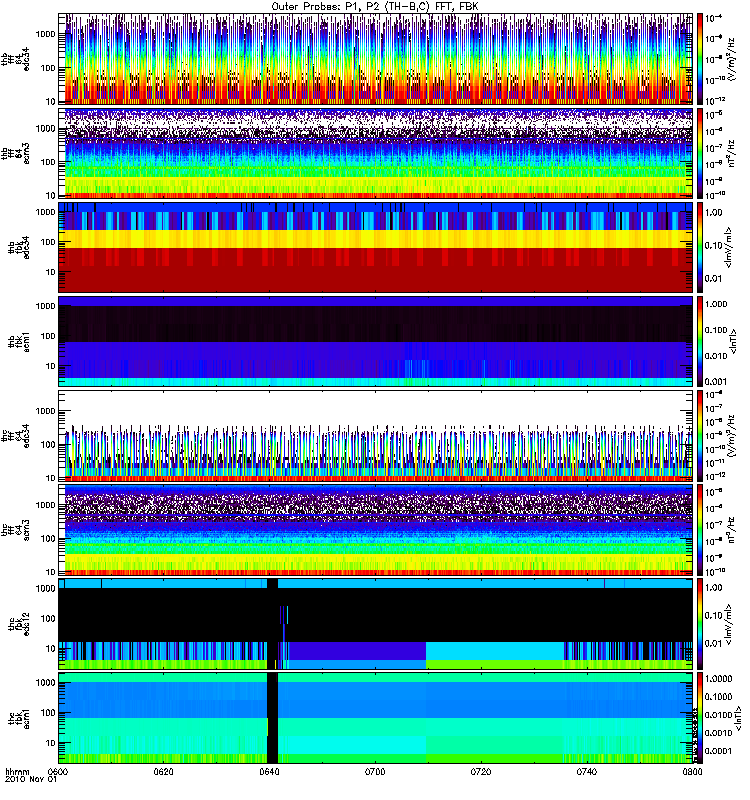Click the 0800 time axis label

click(x=692, y=771)
